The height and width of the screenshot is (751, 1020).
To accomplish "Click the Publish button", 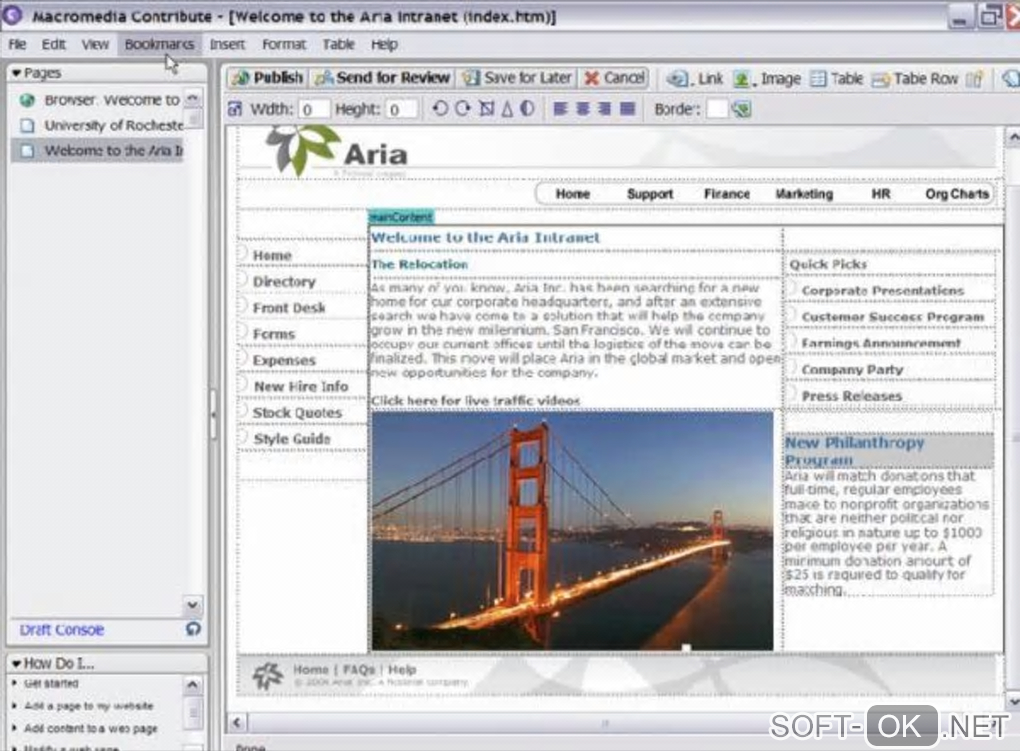I will pyautogui.click(x=268, y=78).
